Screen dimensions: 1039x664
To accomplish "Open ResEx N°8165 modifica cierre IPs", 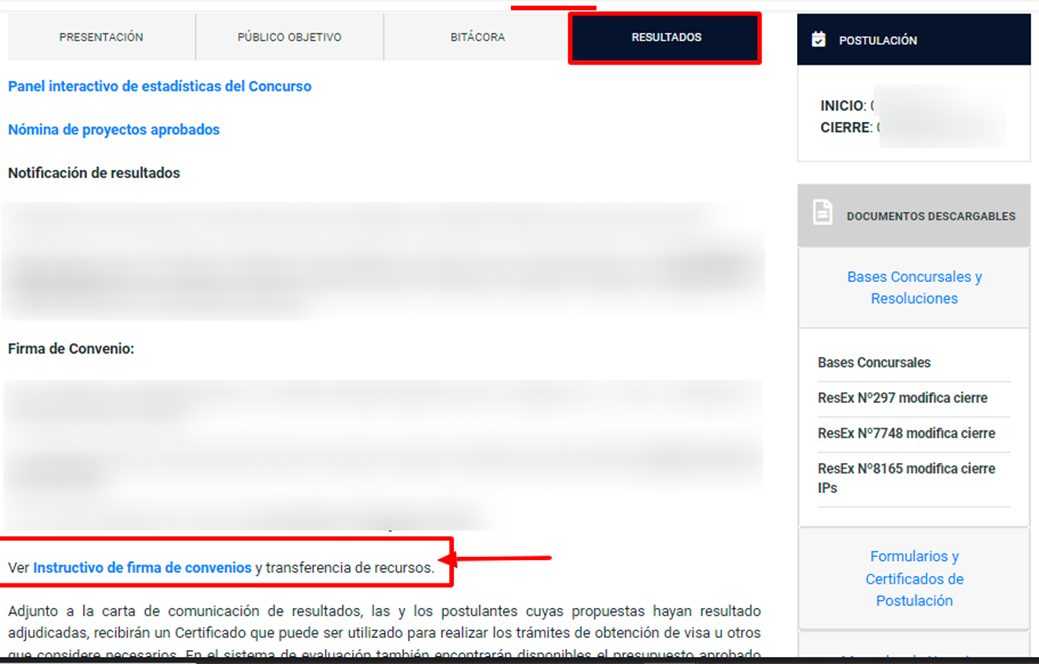I will click(906, 478).
